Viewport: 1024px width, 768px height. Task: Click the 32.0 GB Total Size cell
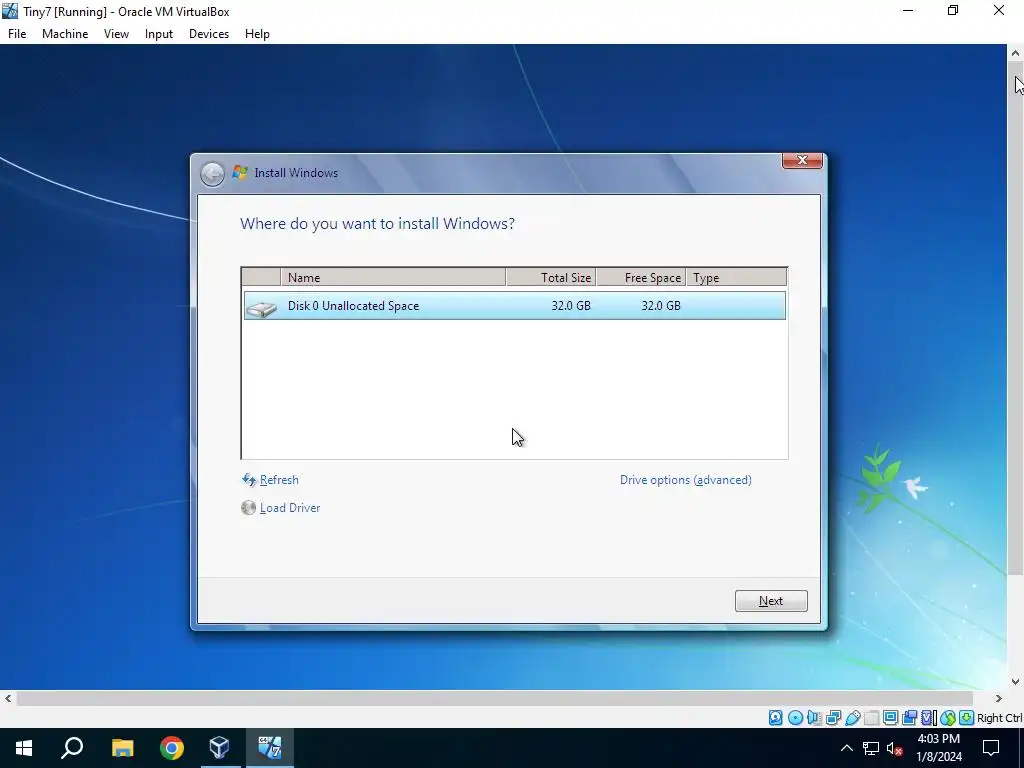[571, 306]
